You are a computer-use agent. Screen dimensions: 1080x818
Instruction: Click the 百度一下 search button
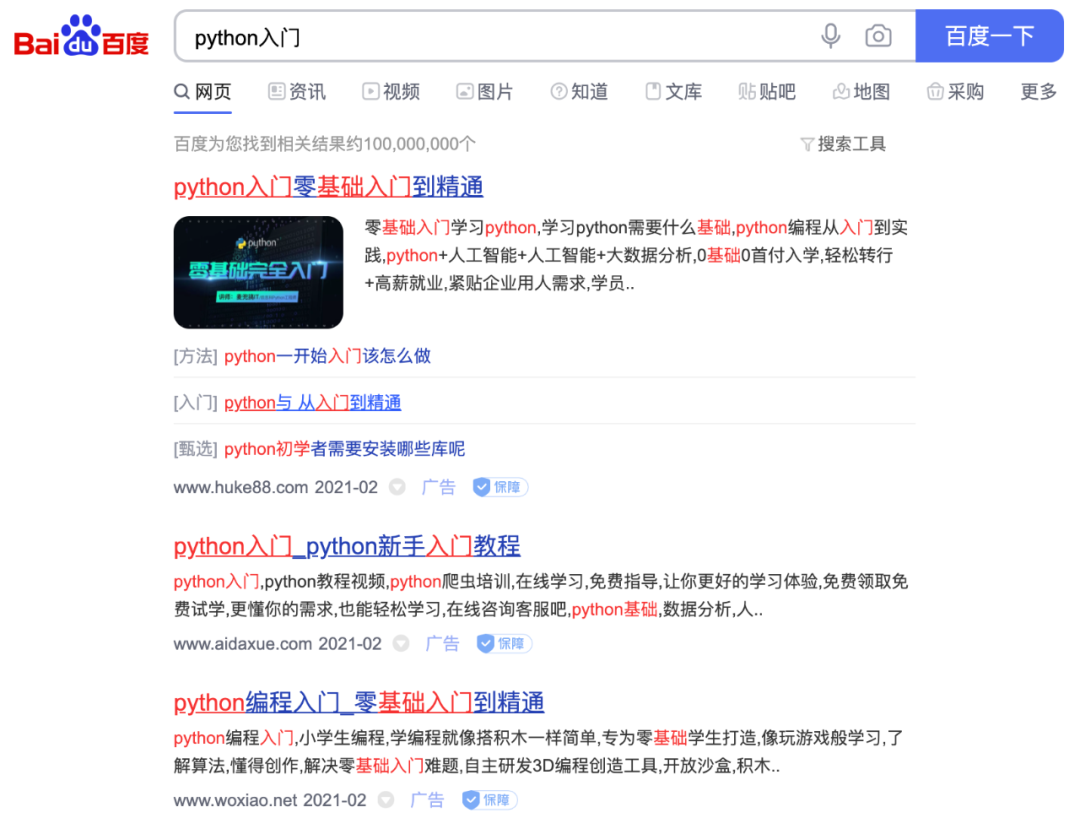click(989, 36)
